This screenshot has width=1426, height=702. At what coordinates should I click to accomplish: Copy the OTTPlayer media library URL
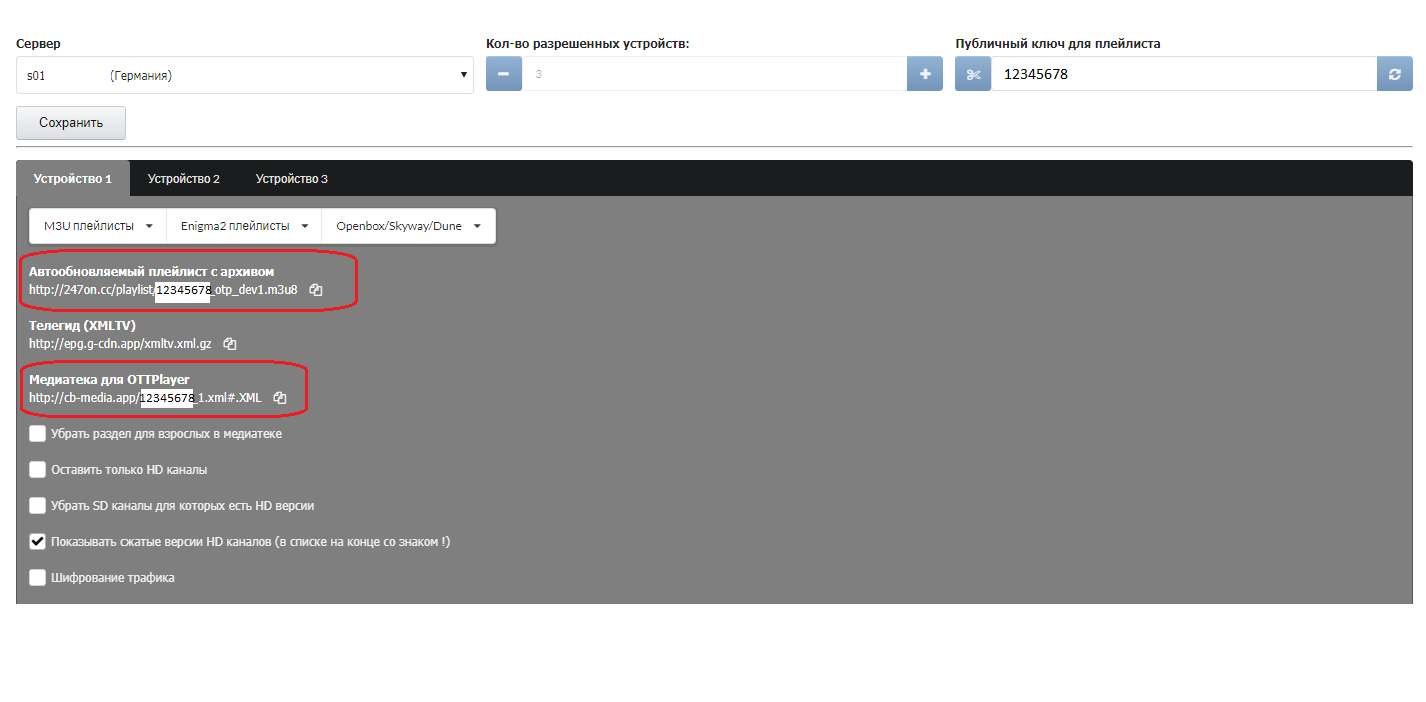point(280,398)
